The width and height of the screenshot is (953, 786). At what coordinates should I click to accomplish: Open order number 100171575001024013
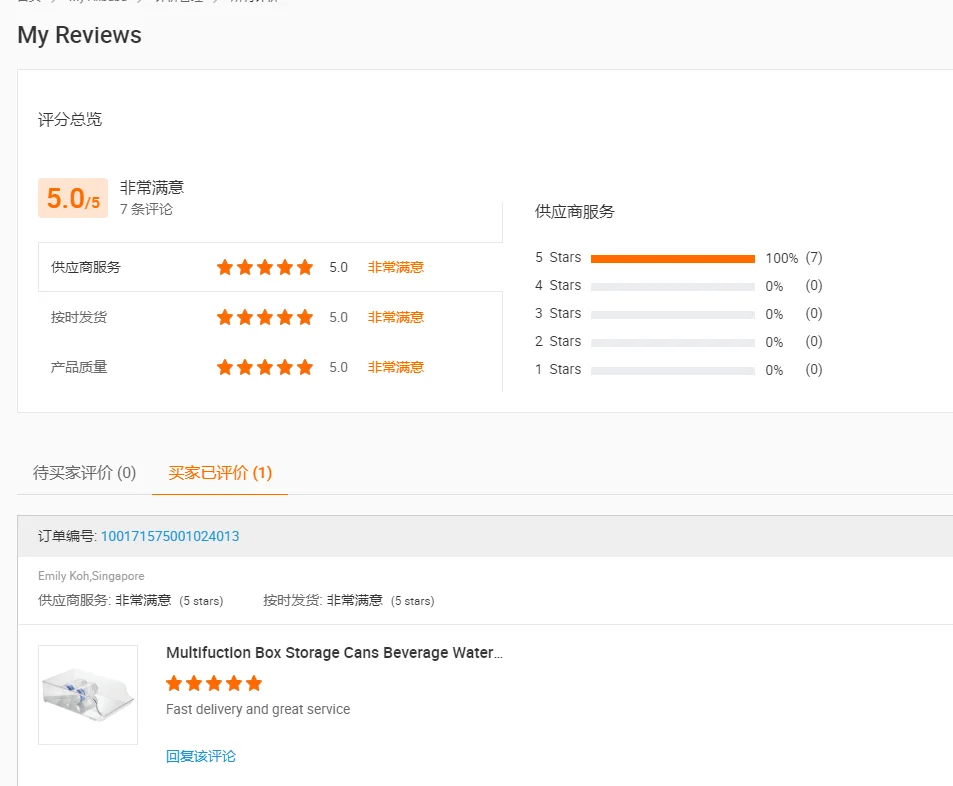[x=170, y=536]
